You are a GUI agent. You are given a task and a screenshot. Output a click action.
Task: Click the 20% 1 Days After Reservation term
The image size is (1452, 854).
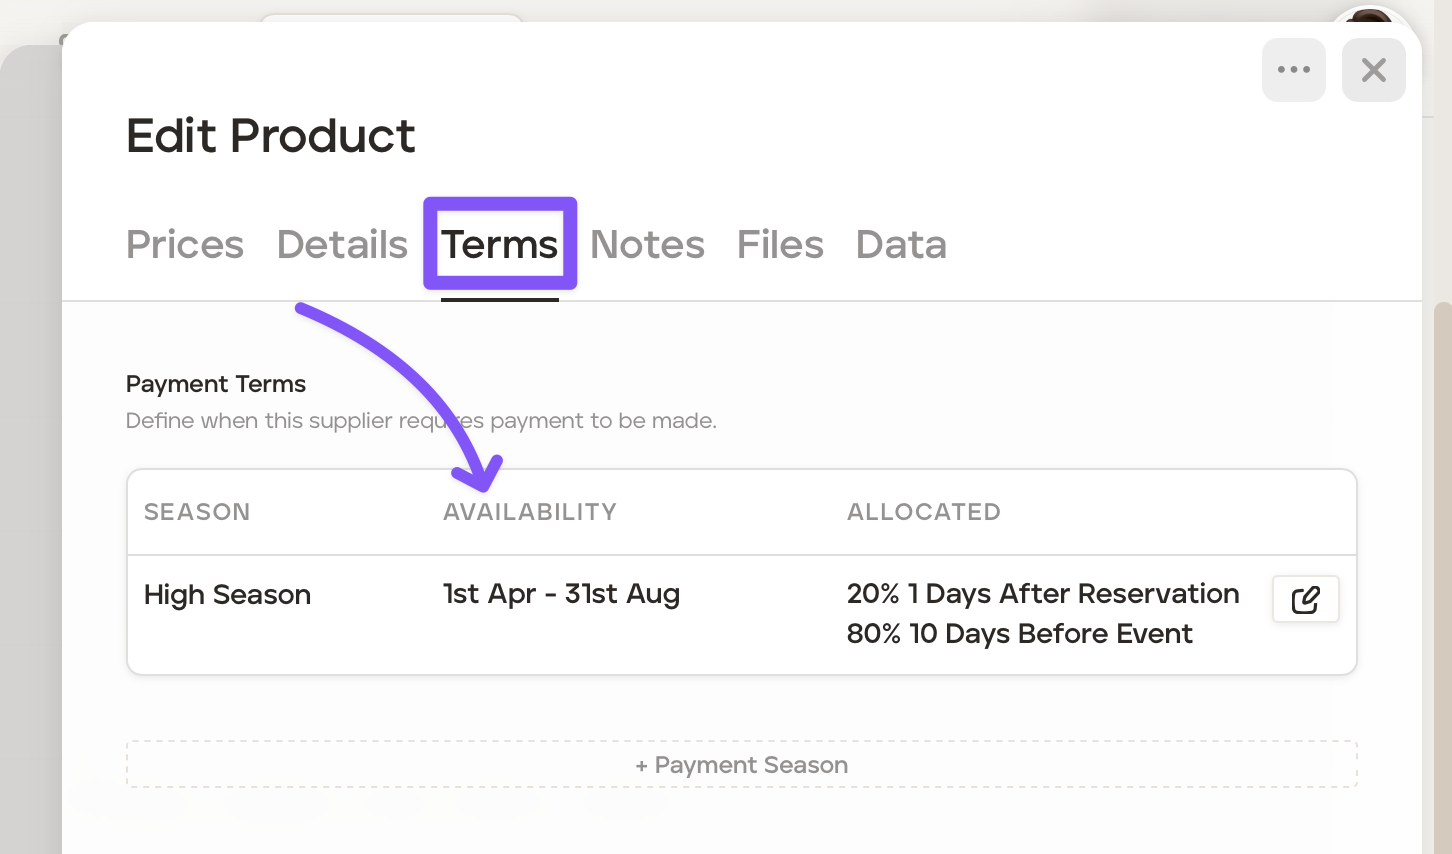(1042, 594)
